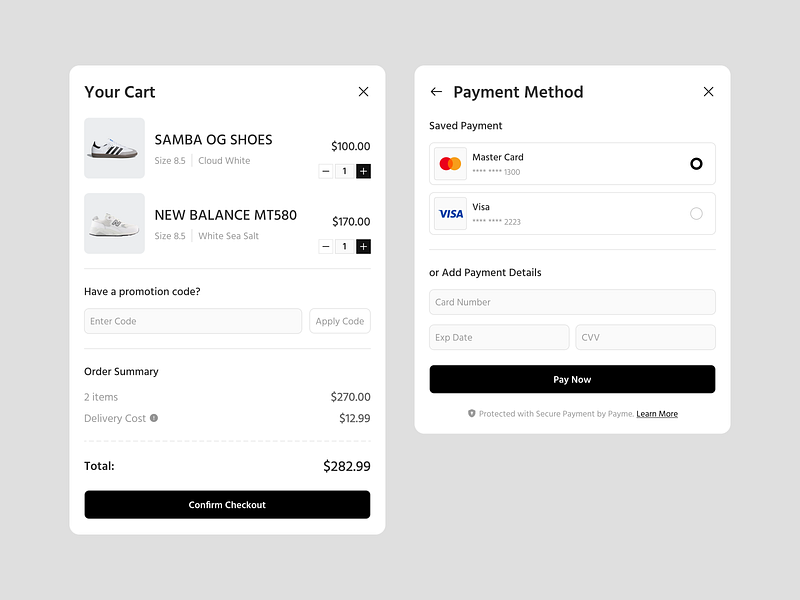Close the Payment Method panel
Screen dimensions: 800x600
pos(708,92)
